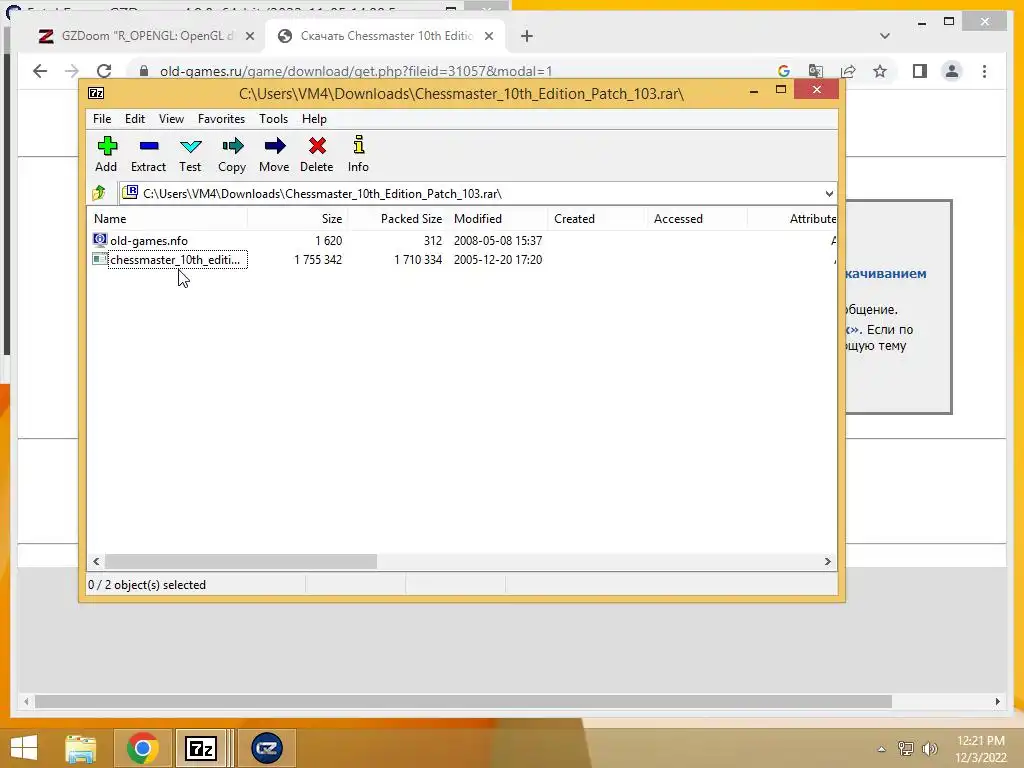
Task: Close the Chessmaster download tab
Action: [x=488, y=36]
